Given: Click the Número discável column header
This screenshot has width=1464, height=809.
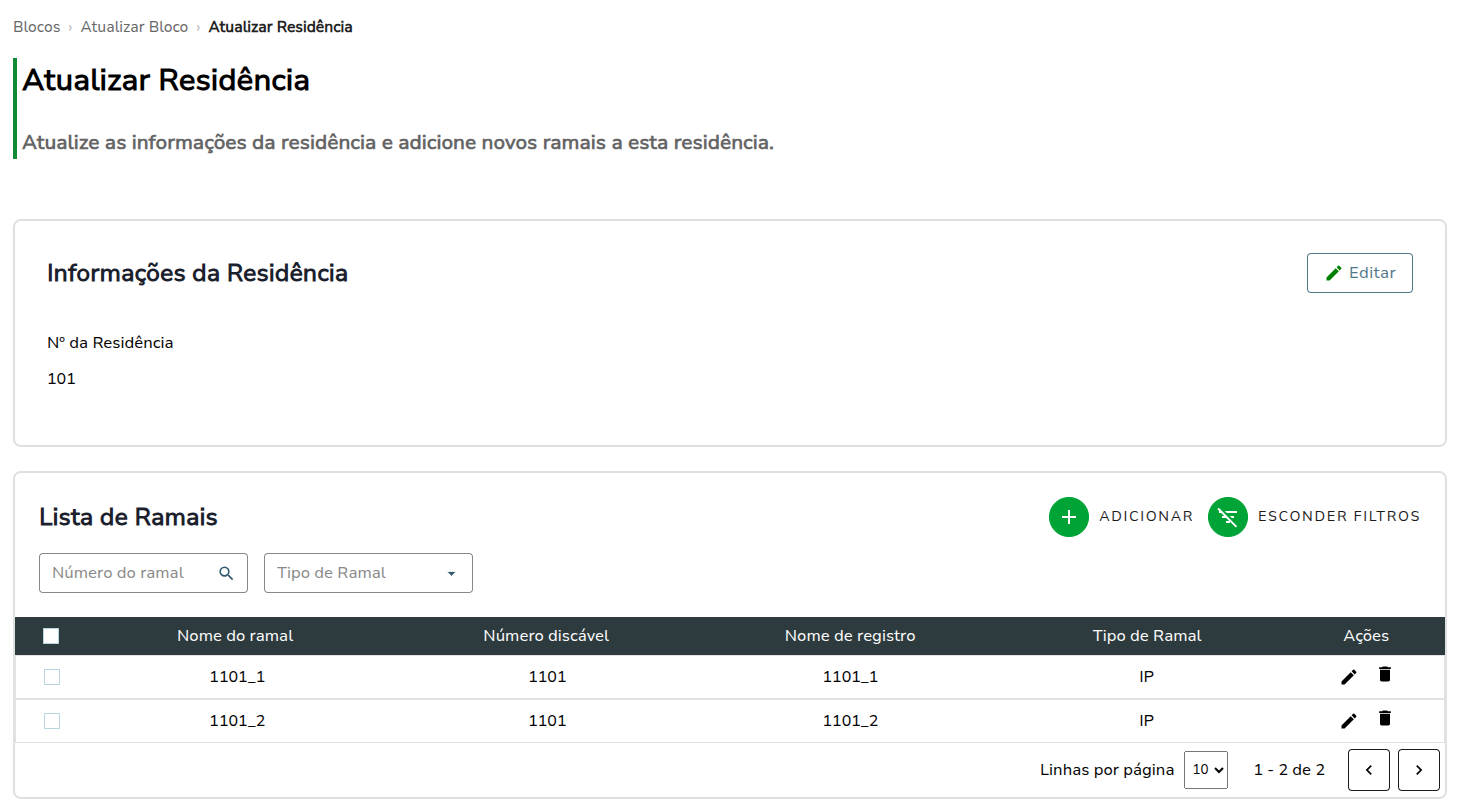Looking at the screenshot, I should [546, 636].
